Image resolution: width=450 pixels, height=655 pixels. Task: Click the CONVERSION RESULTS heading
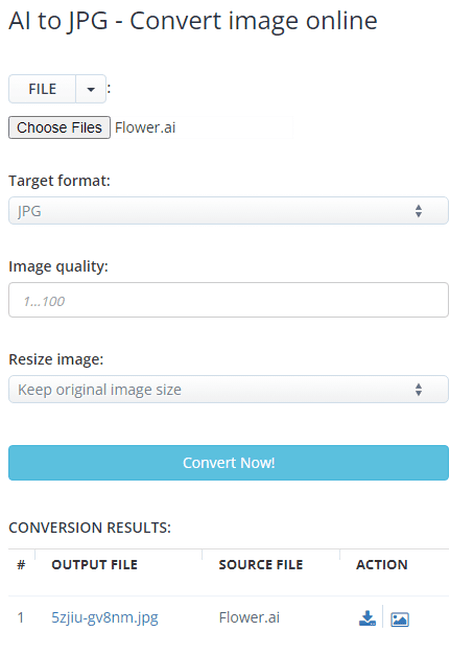[x=90, y=528]
